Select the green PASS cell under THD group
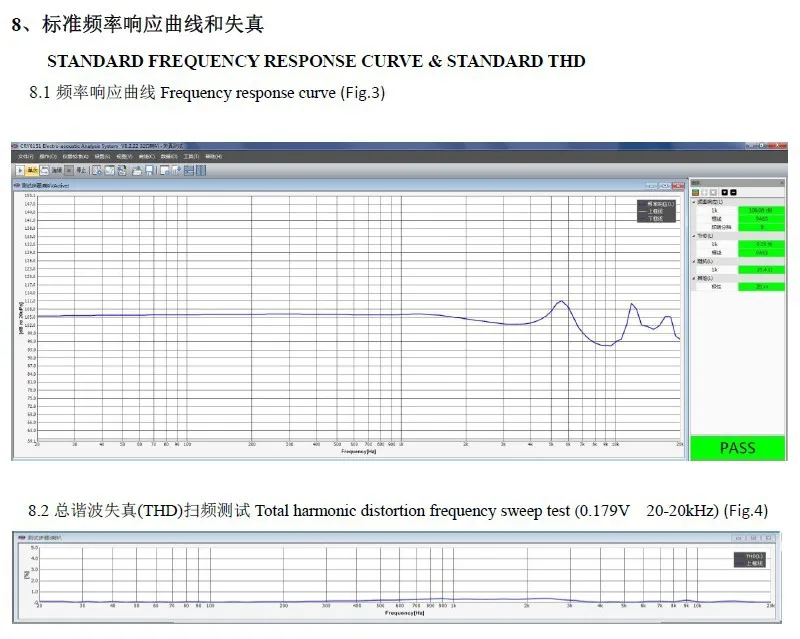The height and width of the screenshot is (639, 800). (761, 253)
